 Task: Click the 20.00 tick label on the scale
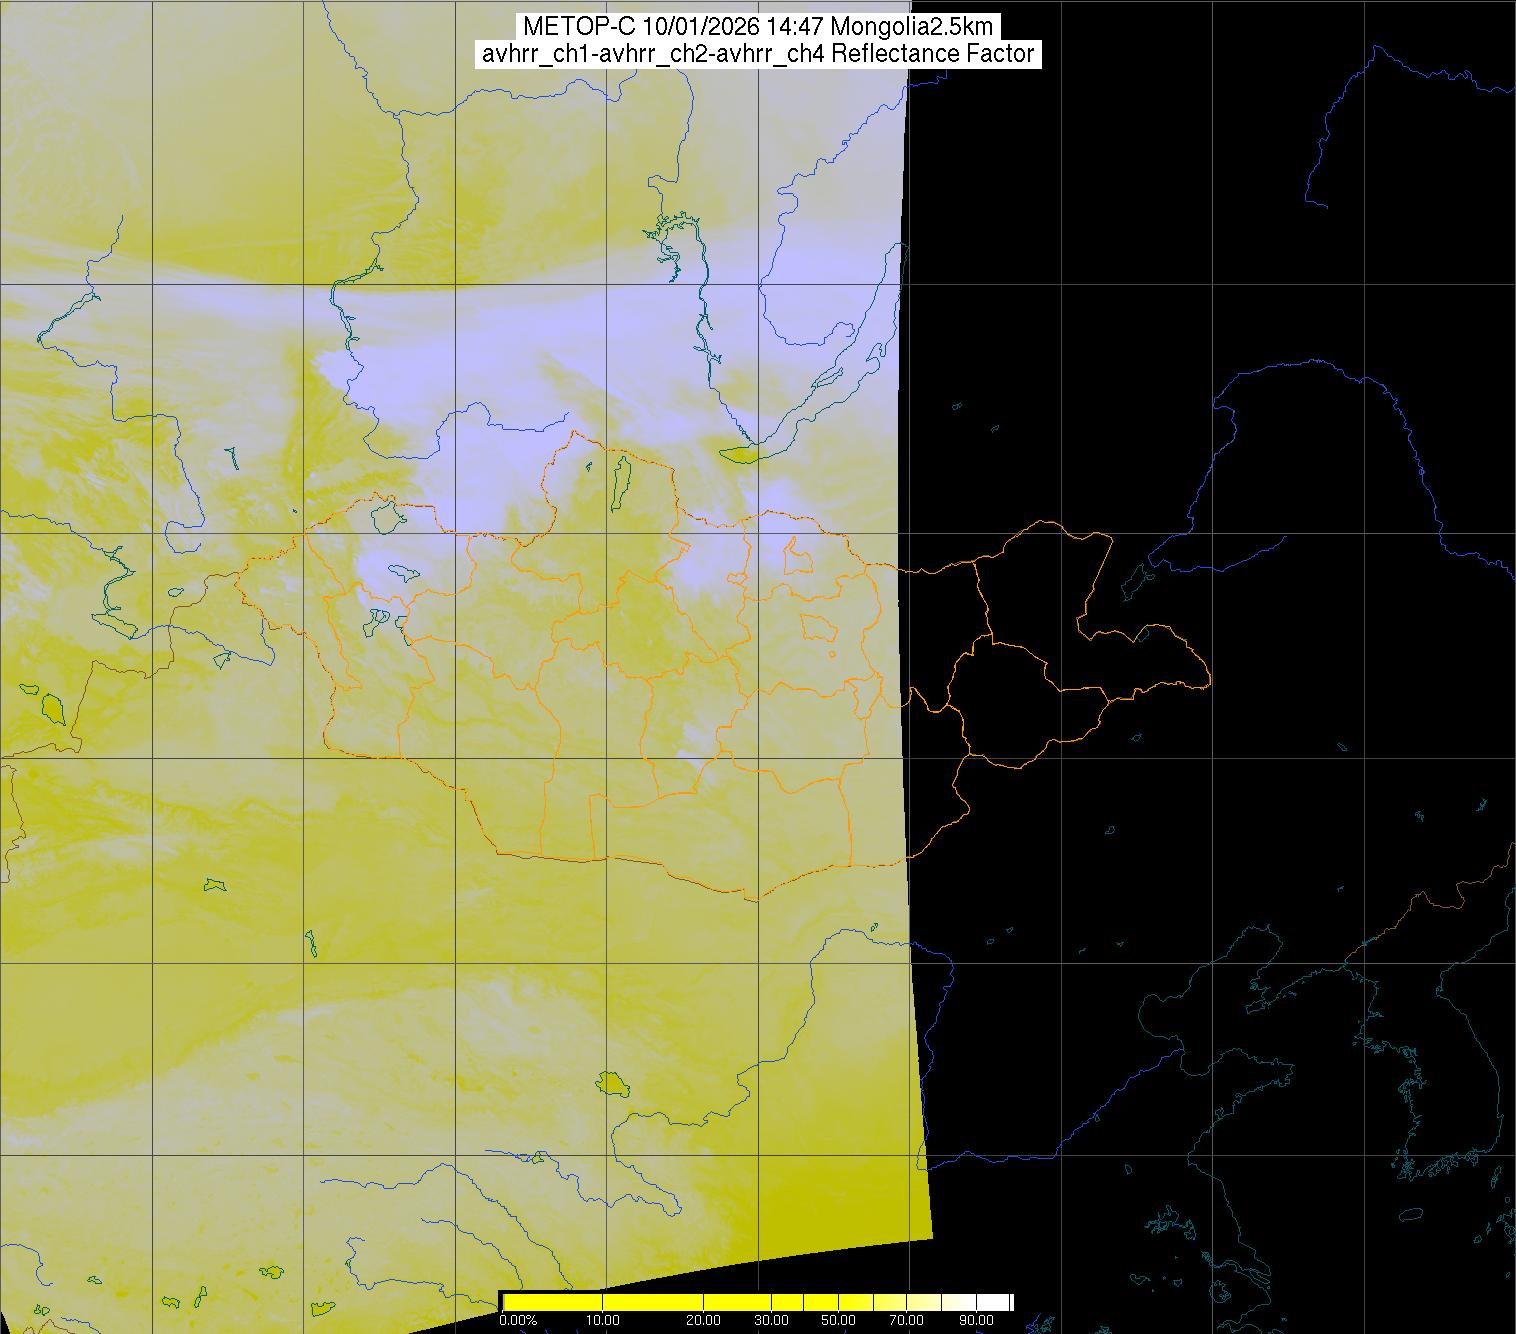(703, 1321)
